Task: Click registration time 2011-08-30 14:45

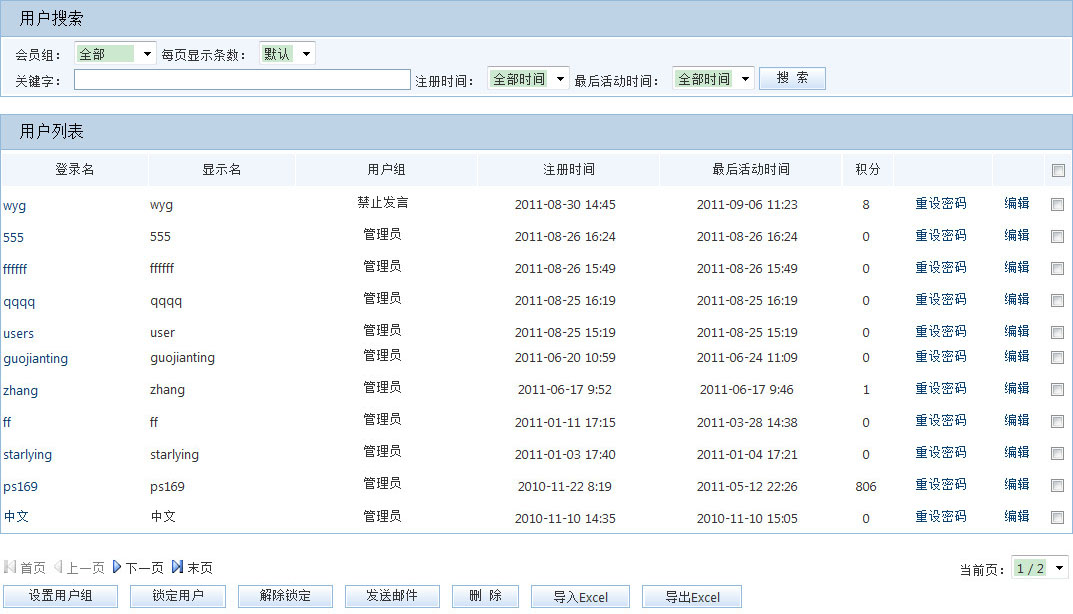Action: (565, 205)
